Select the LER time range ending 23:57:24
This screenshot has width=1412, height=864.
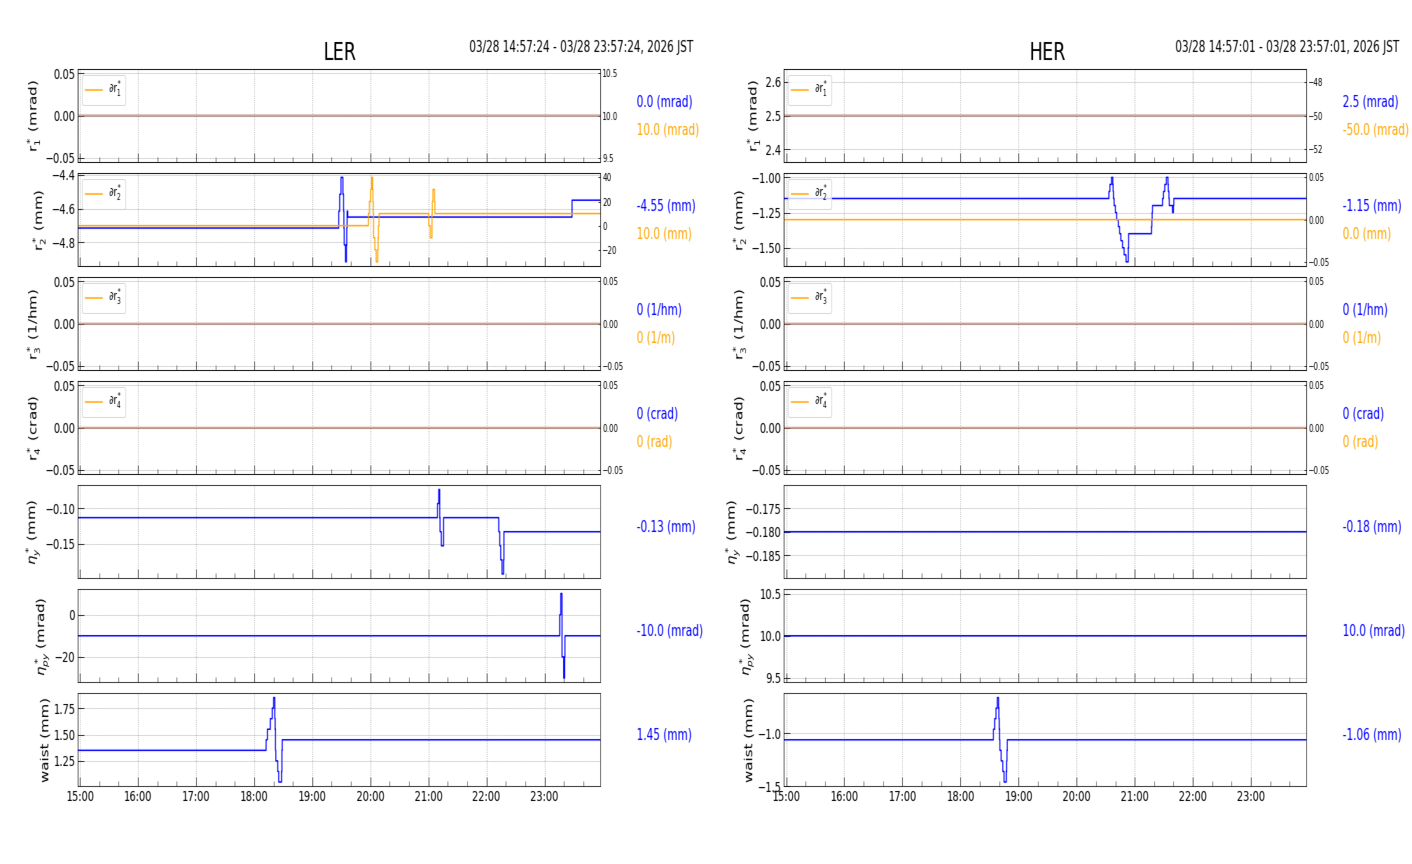[x=581, y=47]
